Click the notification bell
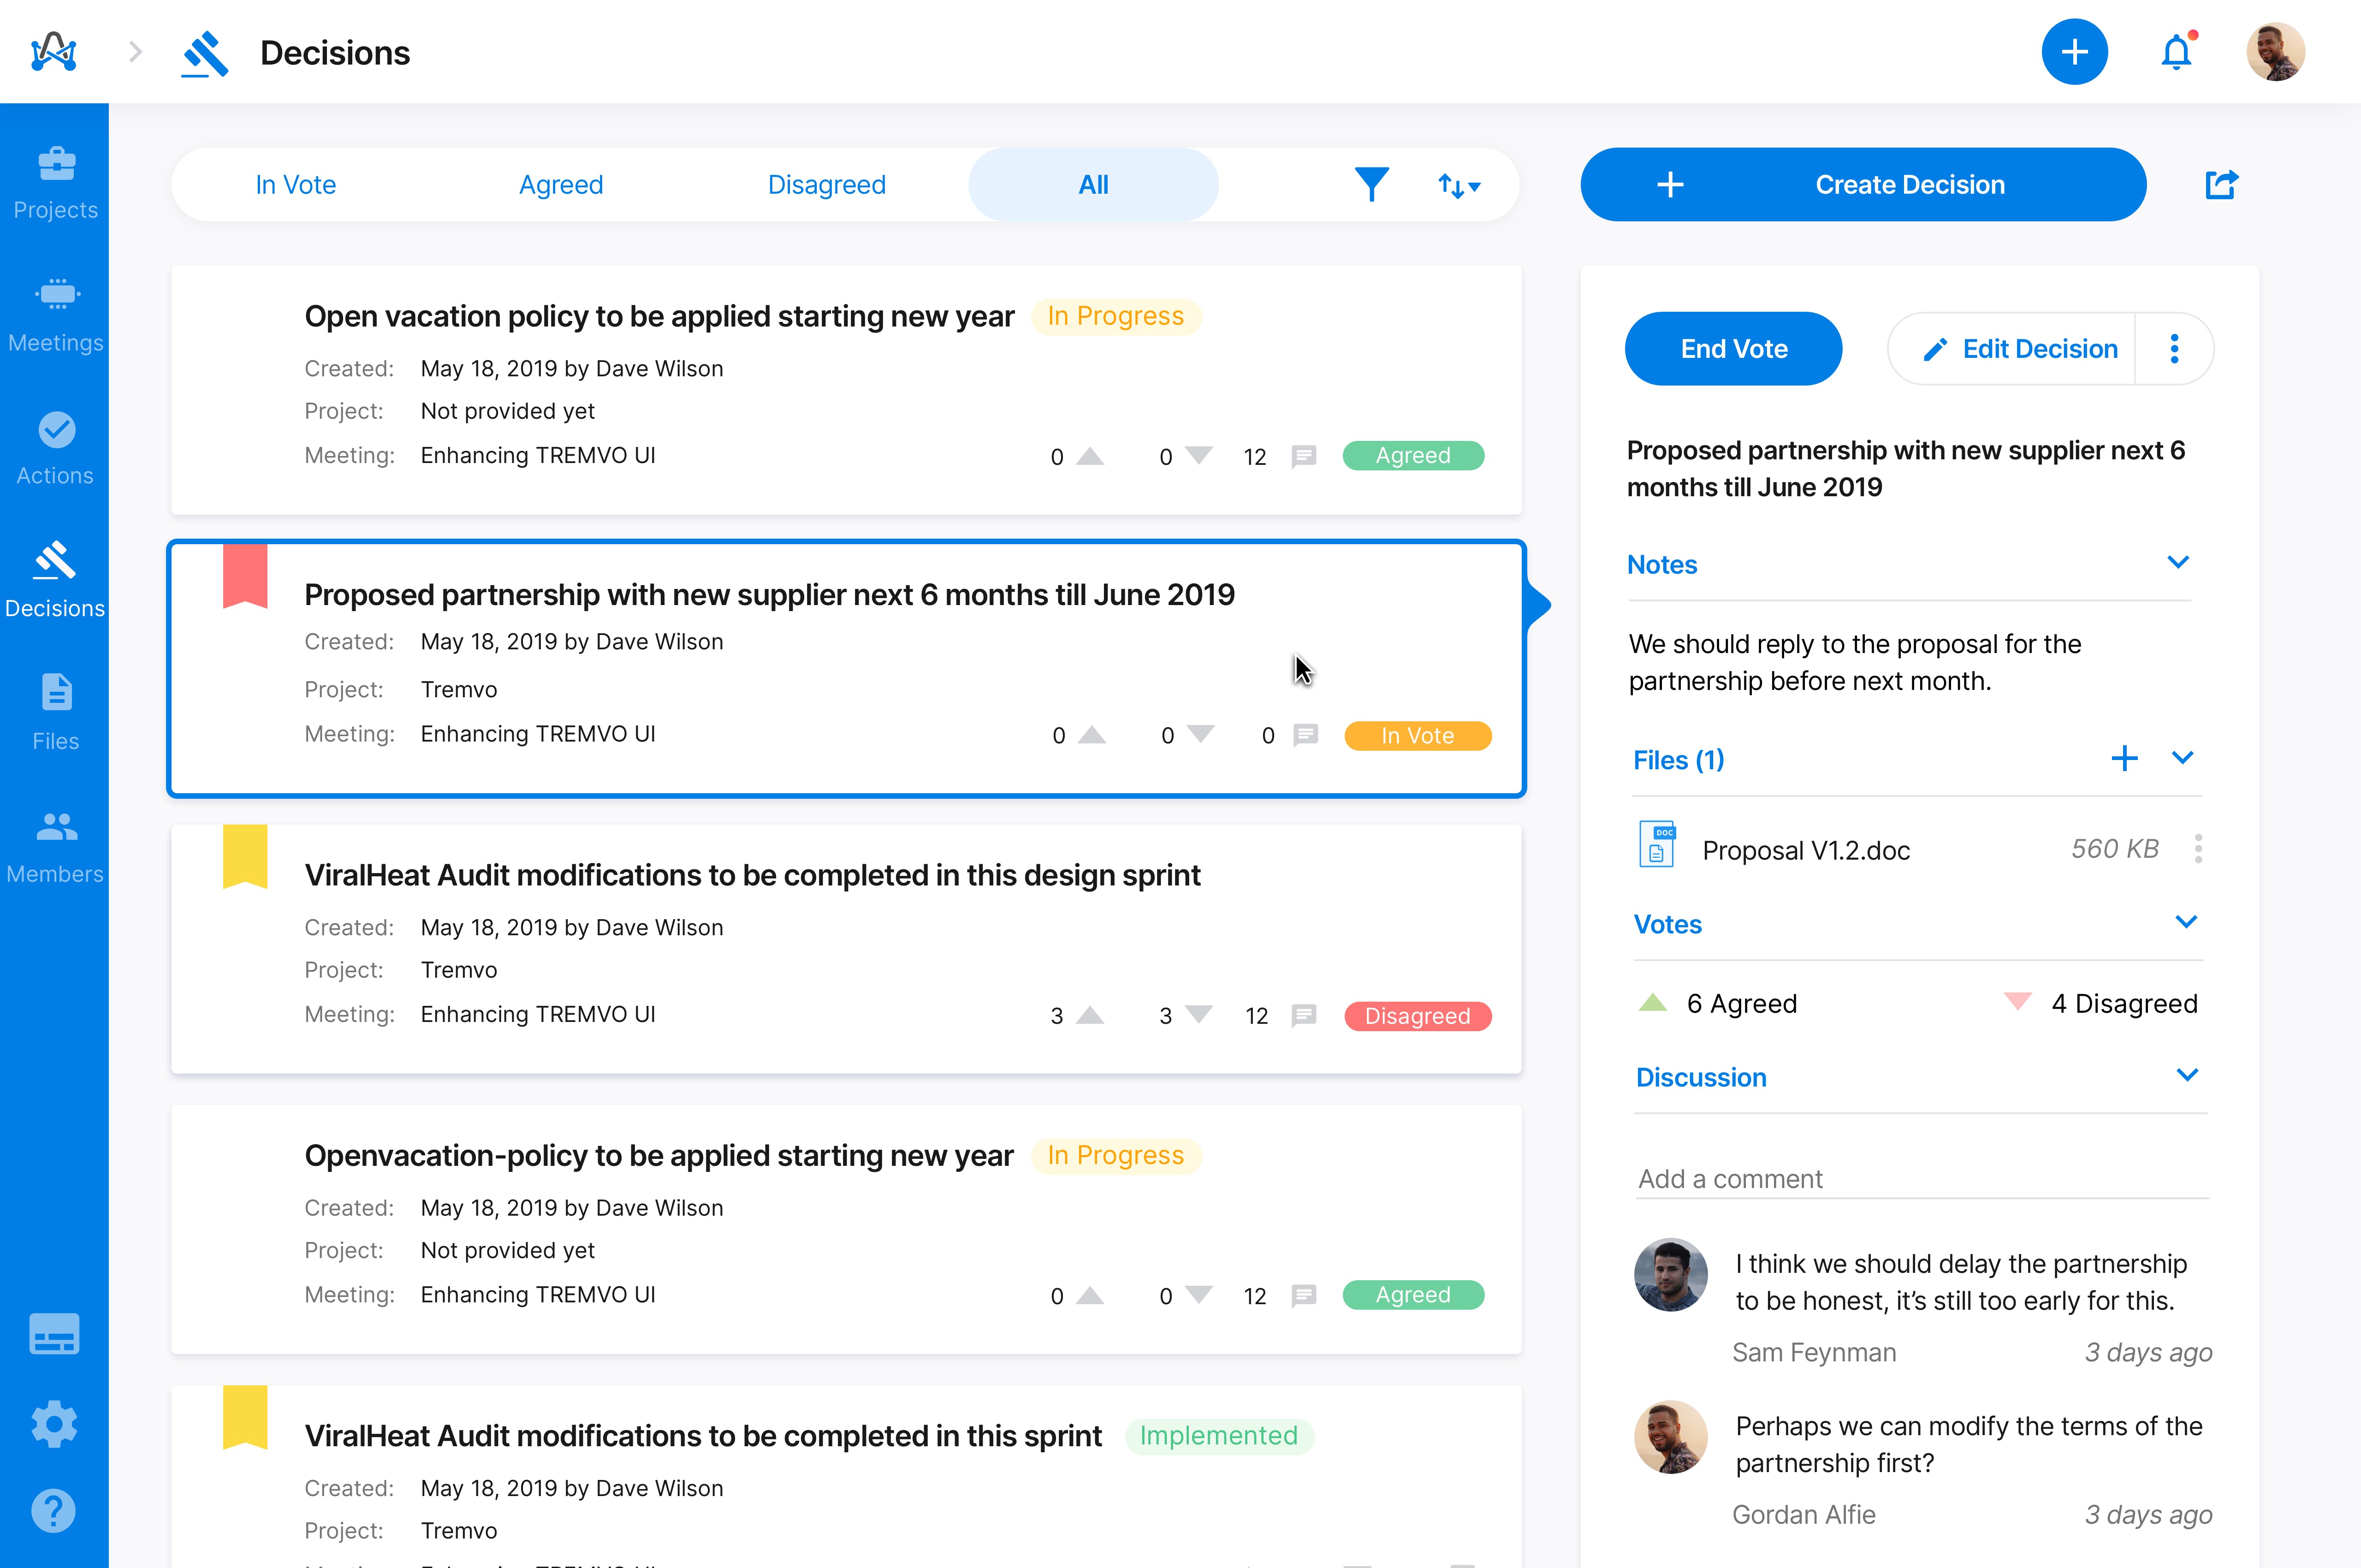 click(x=2177, y=51)
